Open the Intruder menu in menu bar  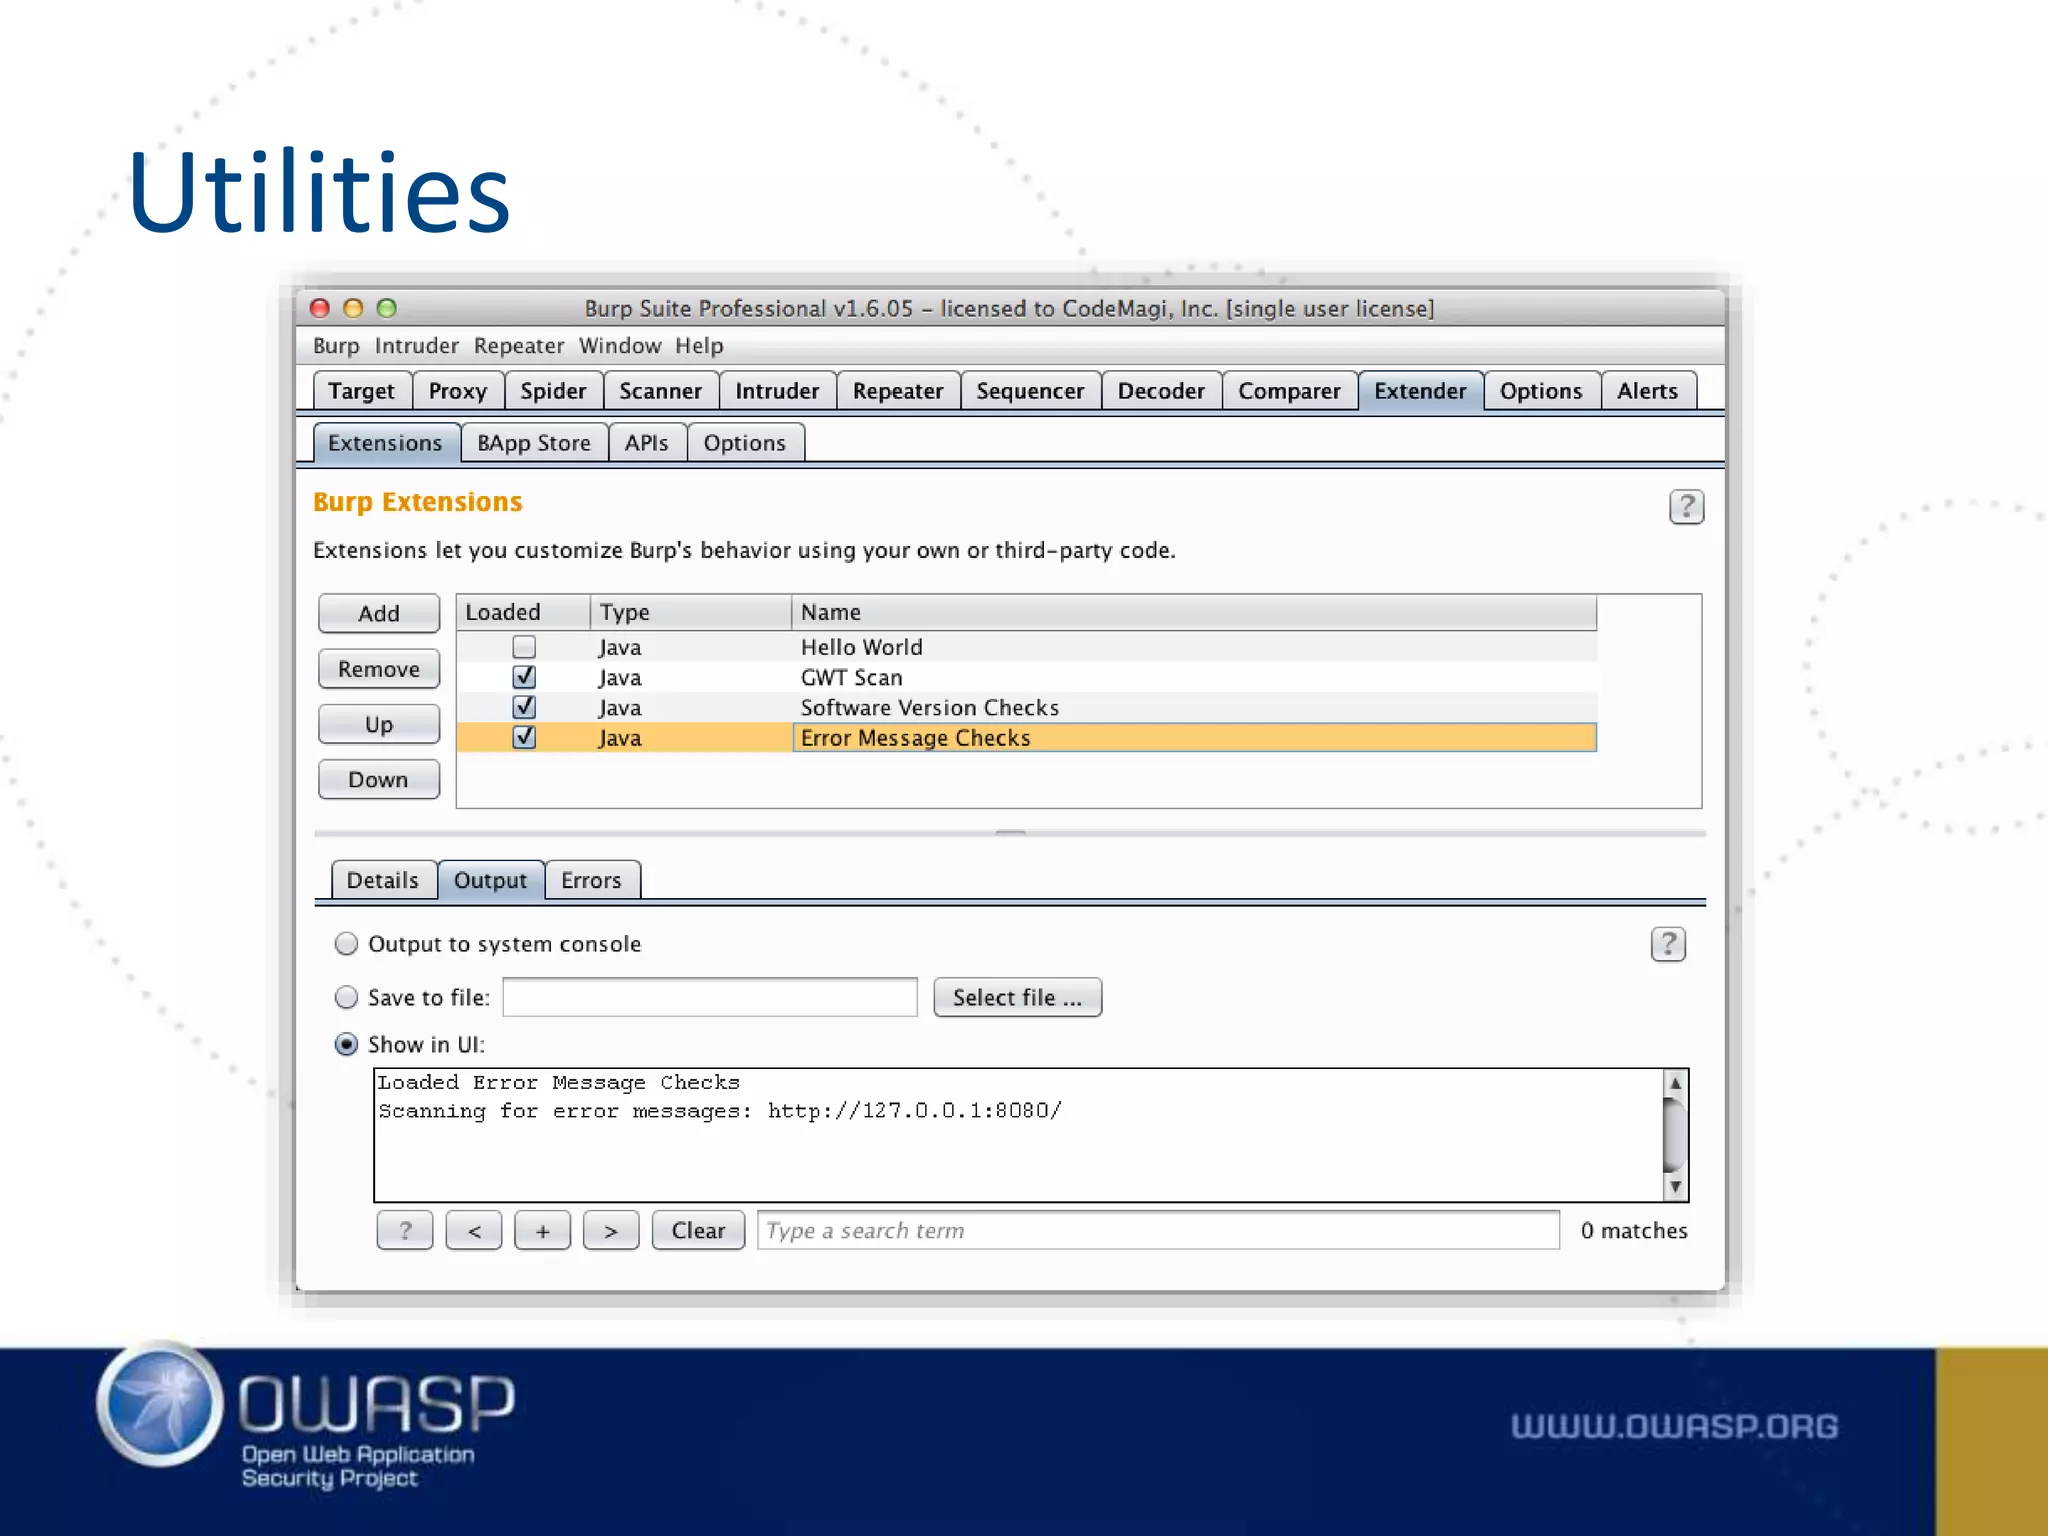coord(416,346)
